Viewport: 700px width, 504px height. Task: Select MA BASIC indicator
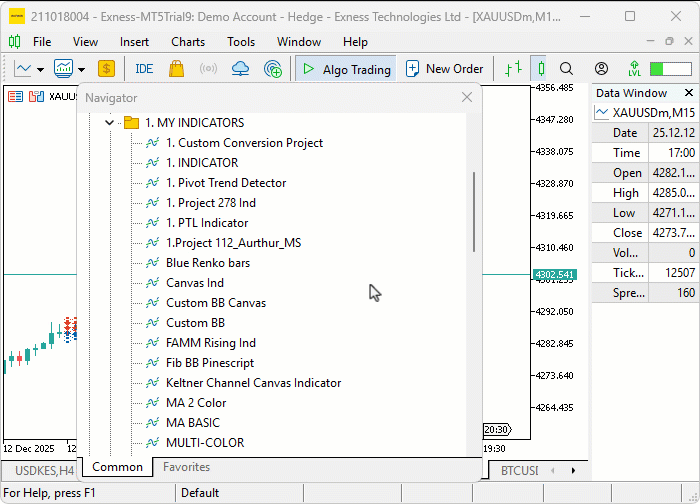point(193,423)
